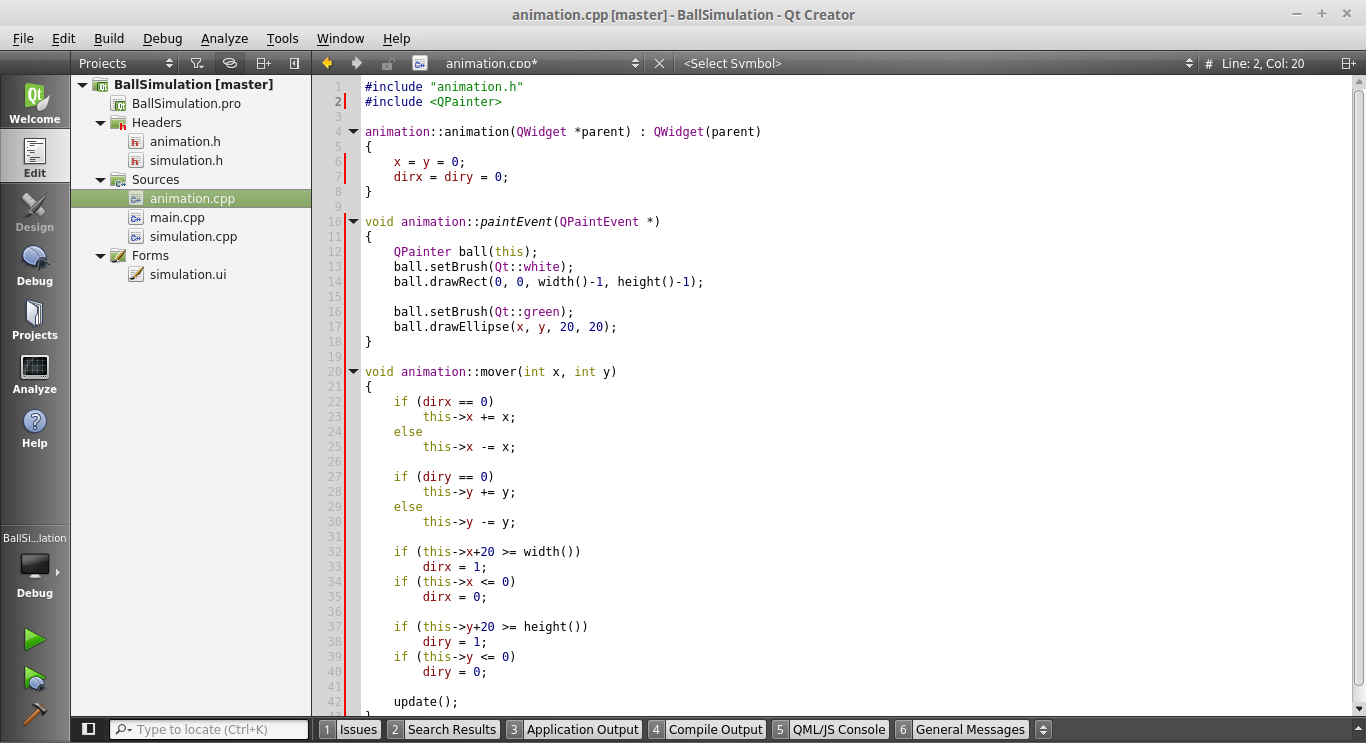Close the Projects side panel
1366x743 pixels.
click(294, 63)
